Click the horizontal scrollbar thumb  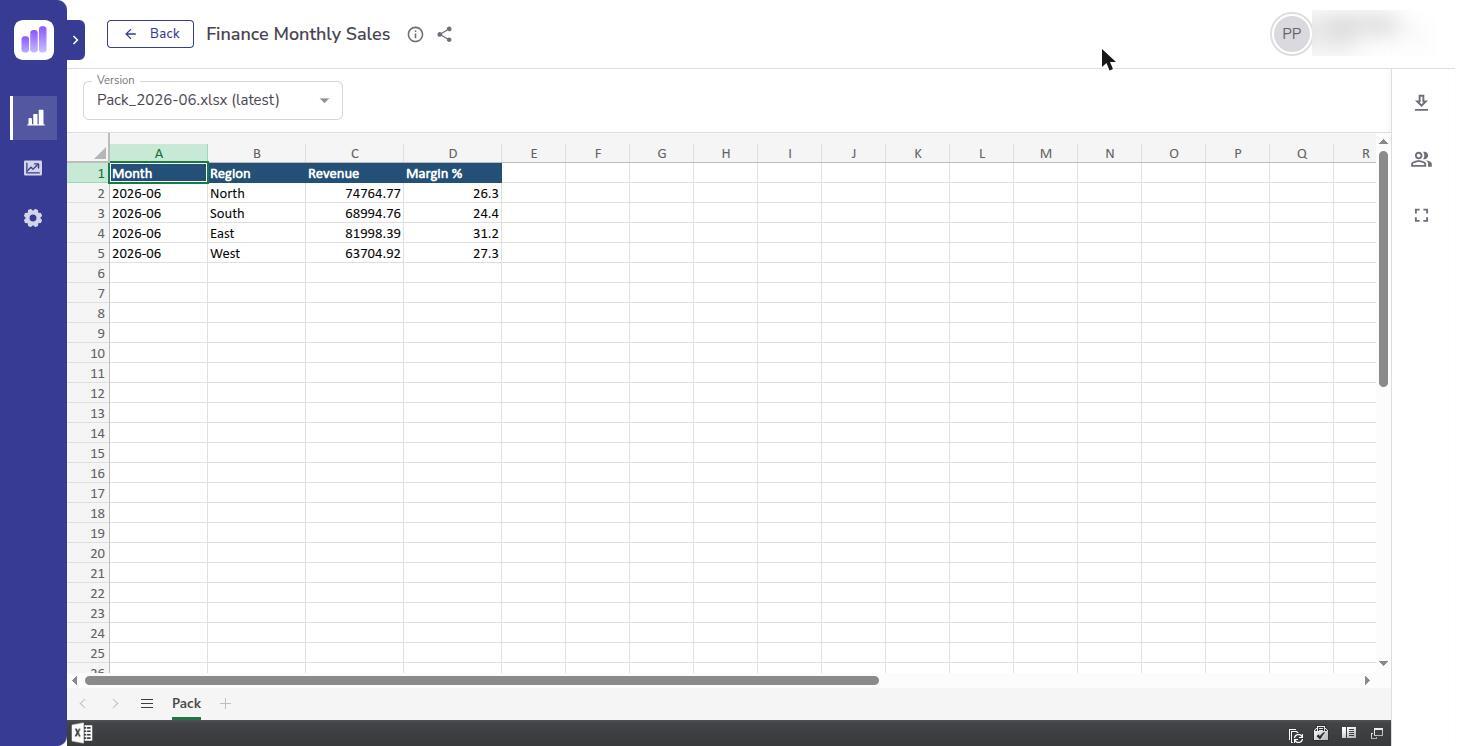coord(482,680)
